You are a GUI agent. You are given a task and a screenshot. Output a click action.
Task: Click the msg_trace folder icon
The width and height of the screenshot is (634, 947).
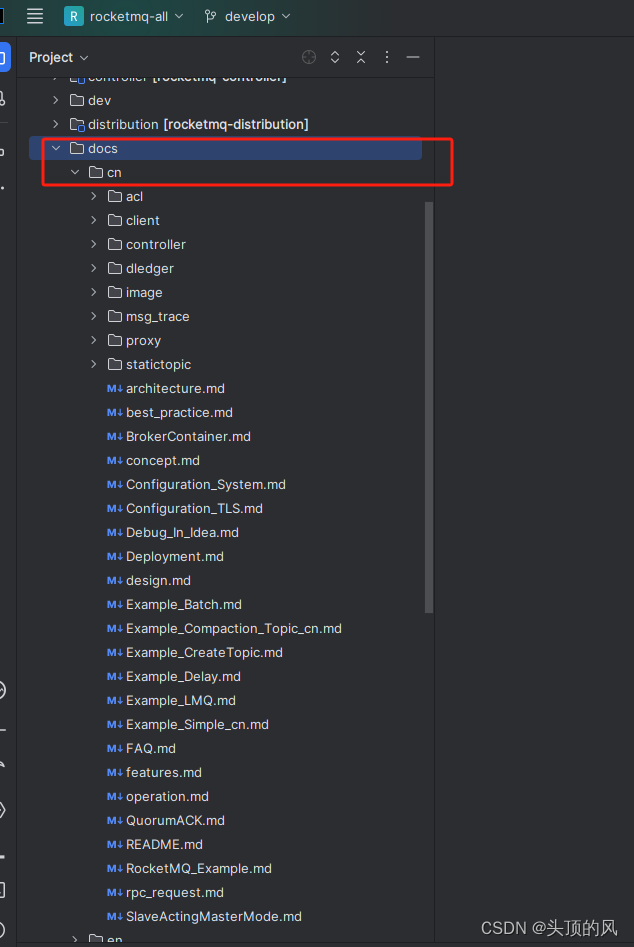pos(115,316)
